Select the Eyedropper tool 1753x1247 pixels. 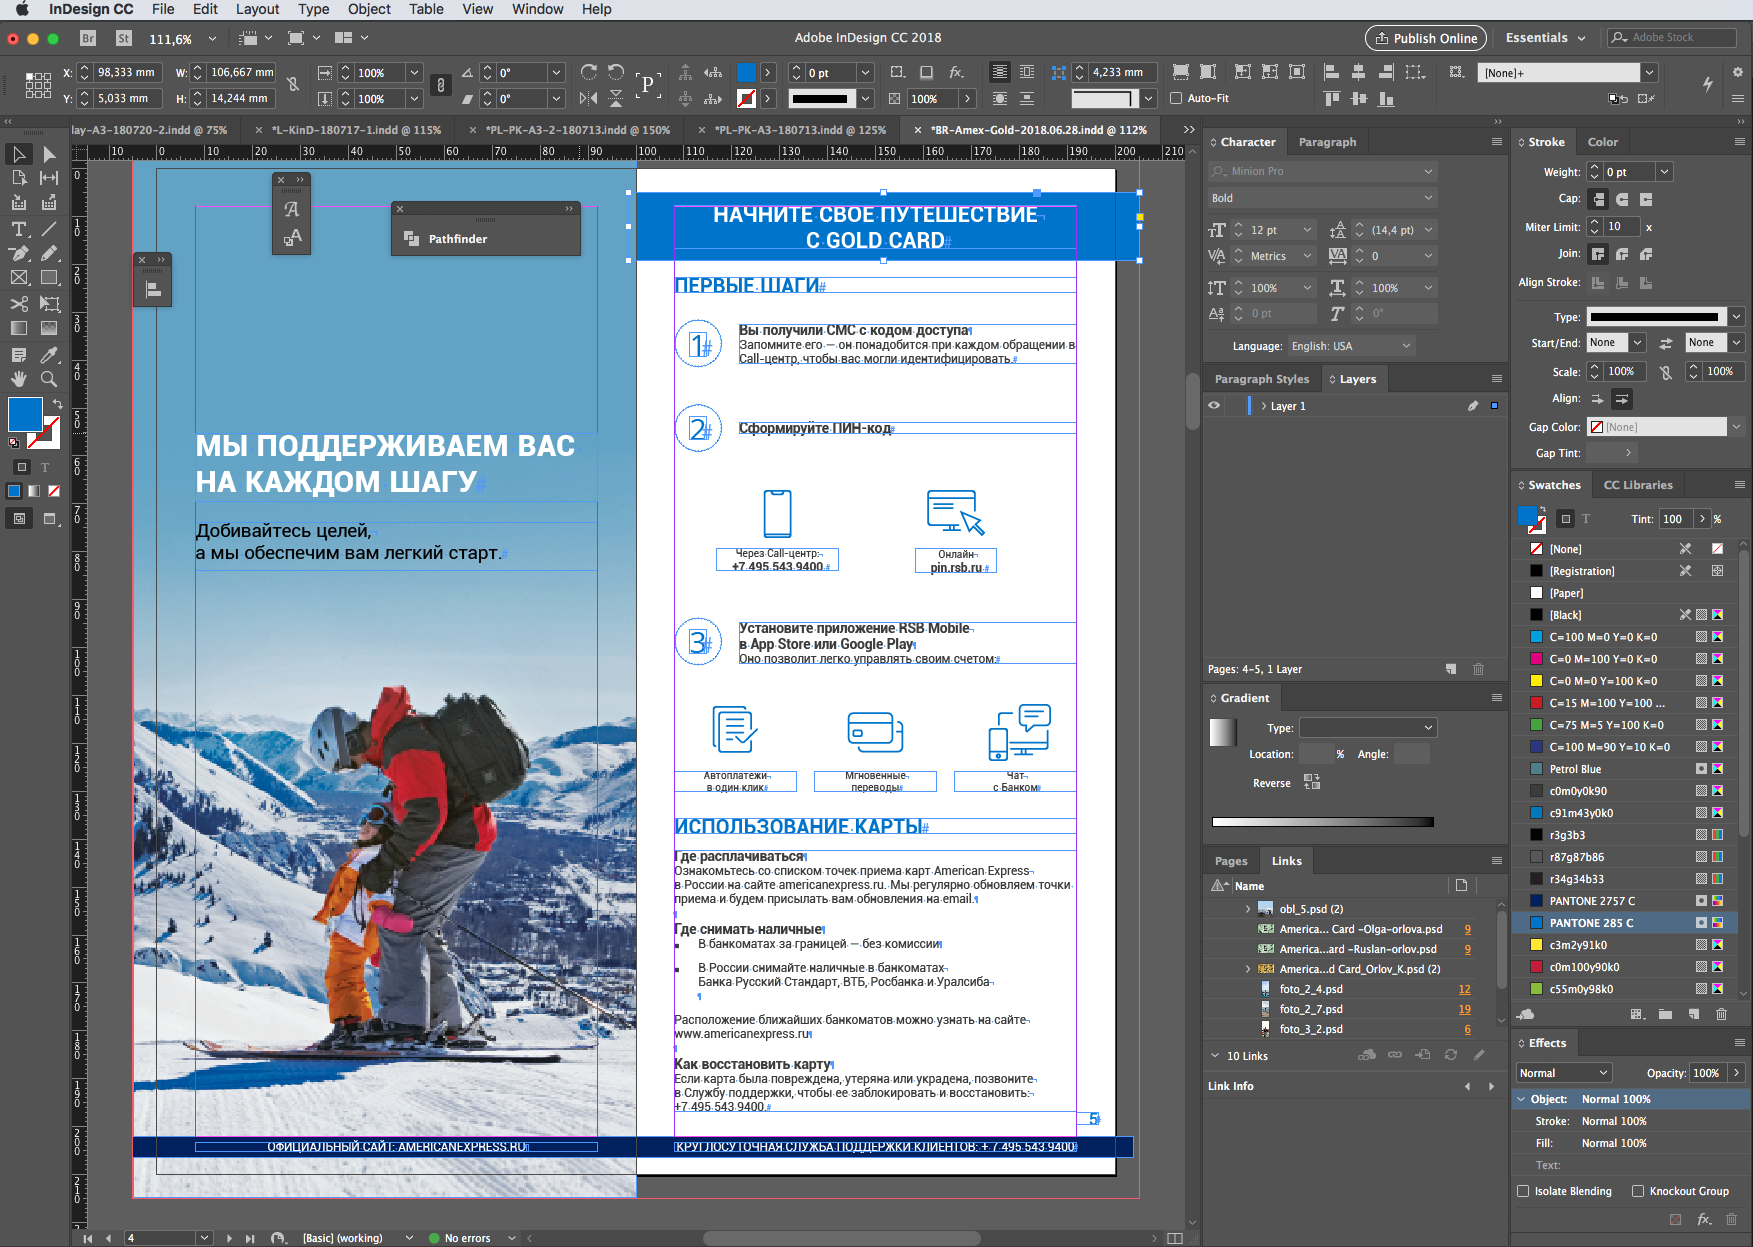tap(49, 355)
